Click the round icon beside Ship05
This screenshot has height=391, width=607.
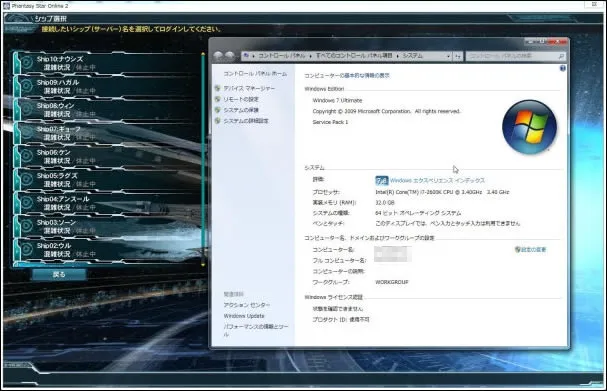pos(26,179)
